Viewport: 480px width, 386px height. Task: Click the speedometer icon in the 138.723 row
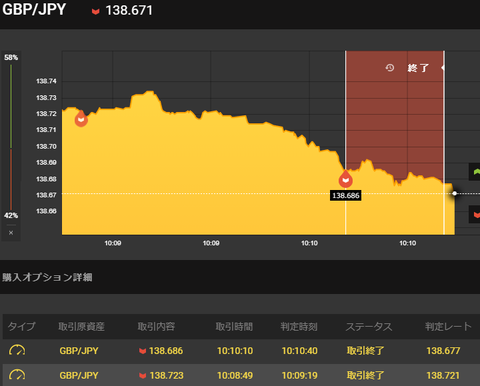click(17, 375)
